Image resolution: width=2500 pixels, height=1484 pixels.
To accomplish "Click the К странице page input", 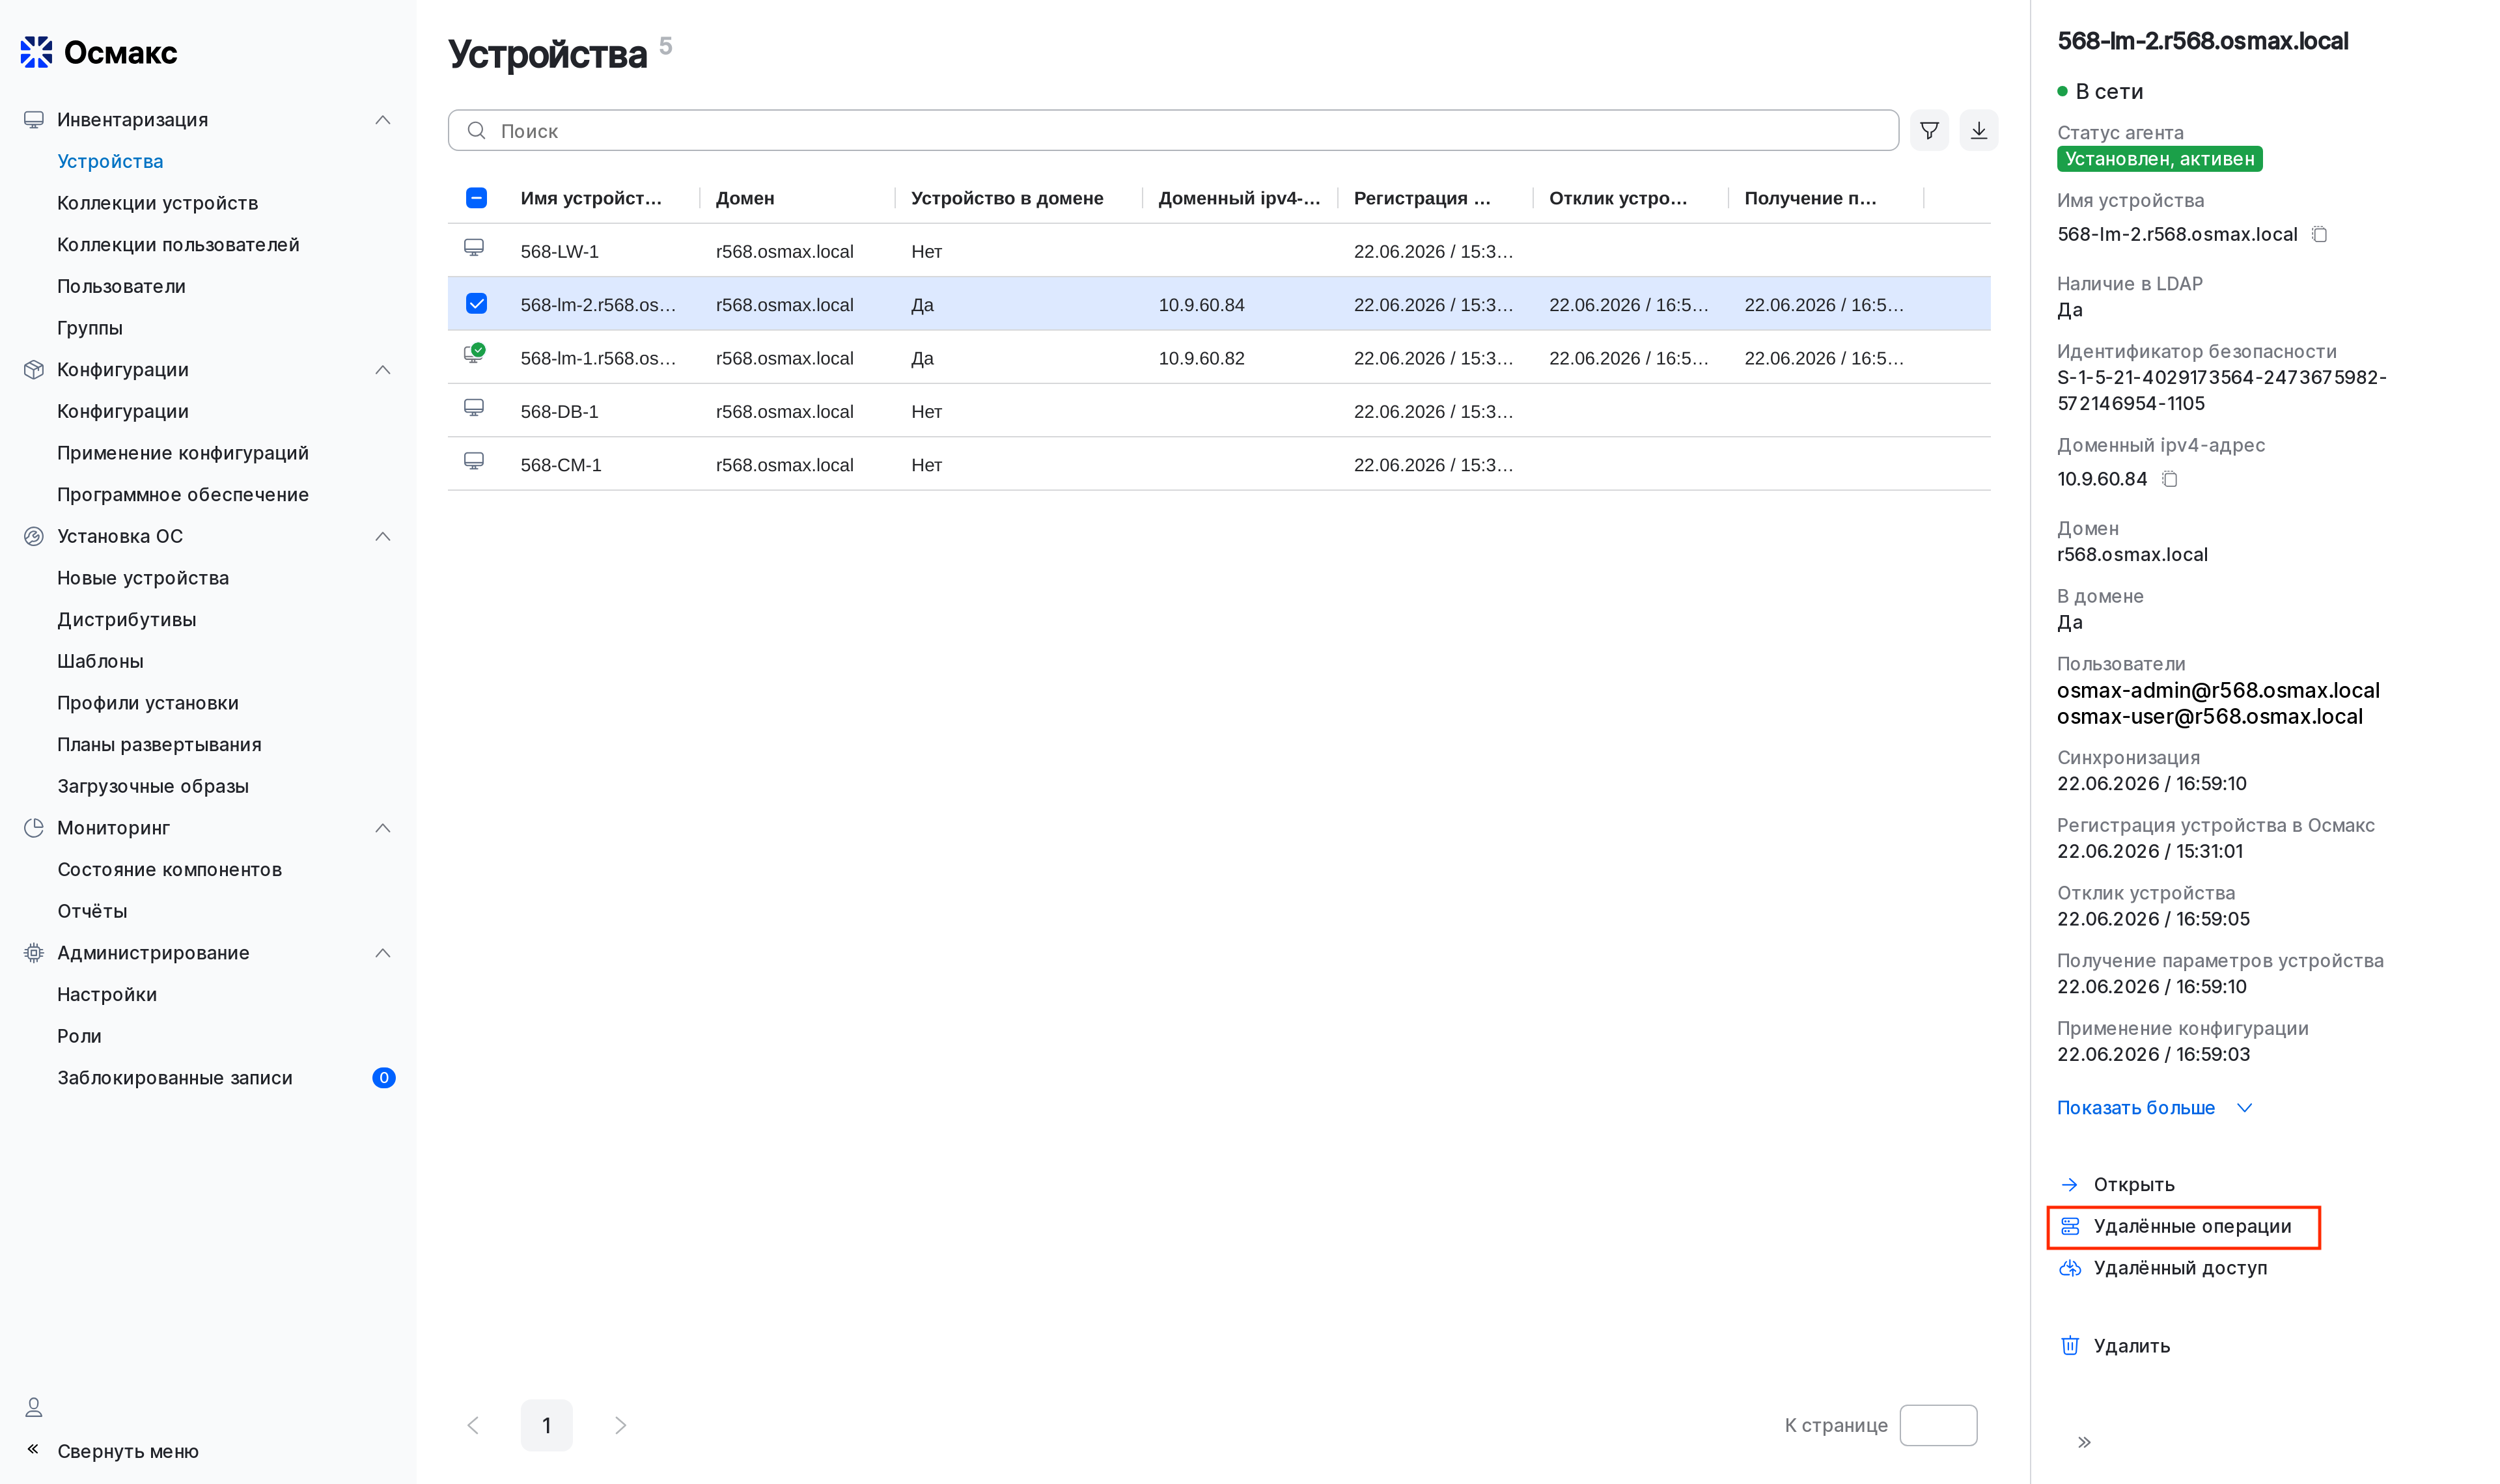I will (x=1938, y=1425).
